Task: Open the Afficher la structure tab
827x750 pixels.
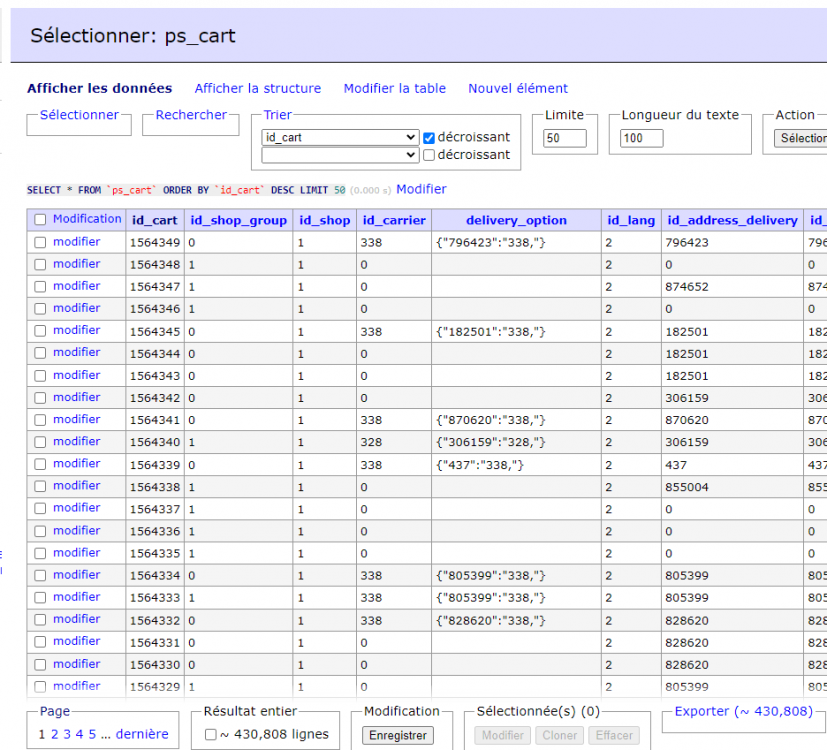Action: (x=257, y=88)
